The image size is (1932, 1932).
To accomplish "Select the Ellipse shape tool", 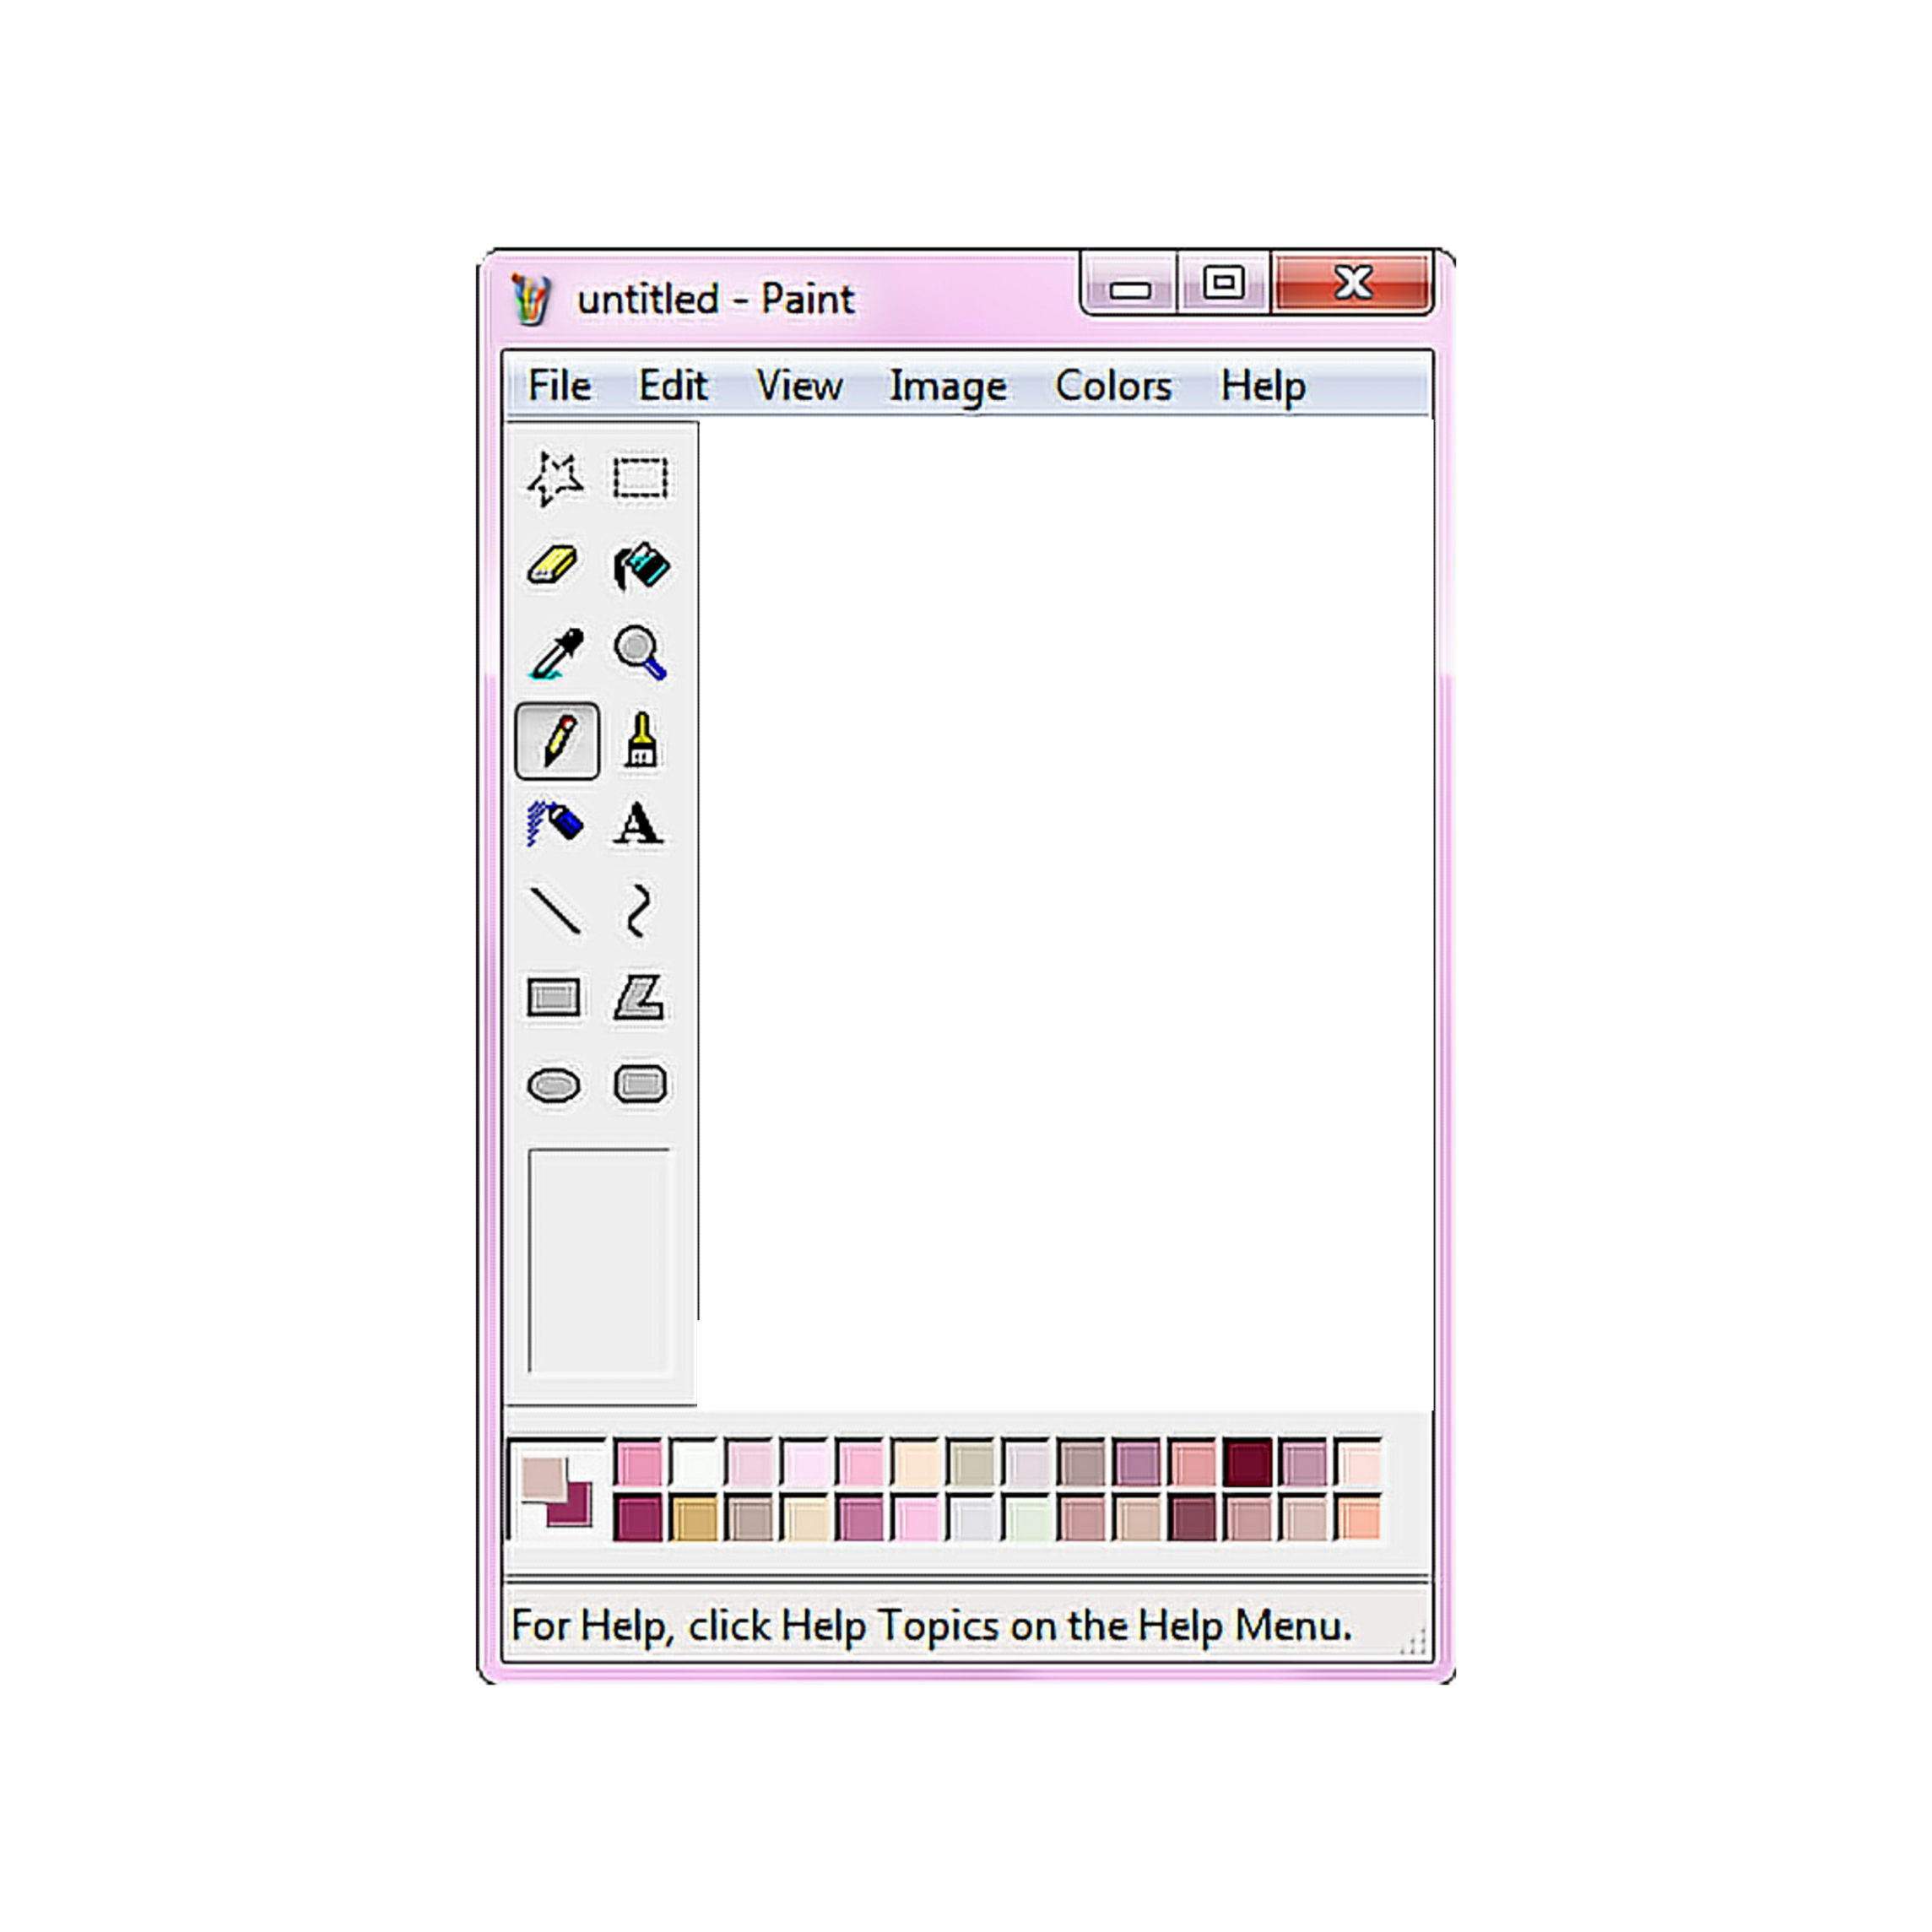I will (553, 1085).
